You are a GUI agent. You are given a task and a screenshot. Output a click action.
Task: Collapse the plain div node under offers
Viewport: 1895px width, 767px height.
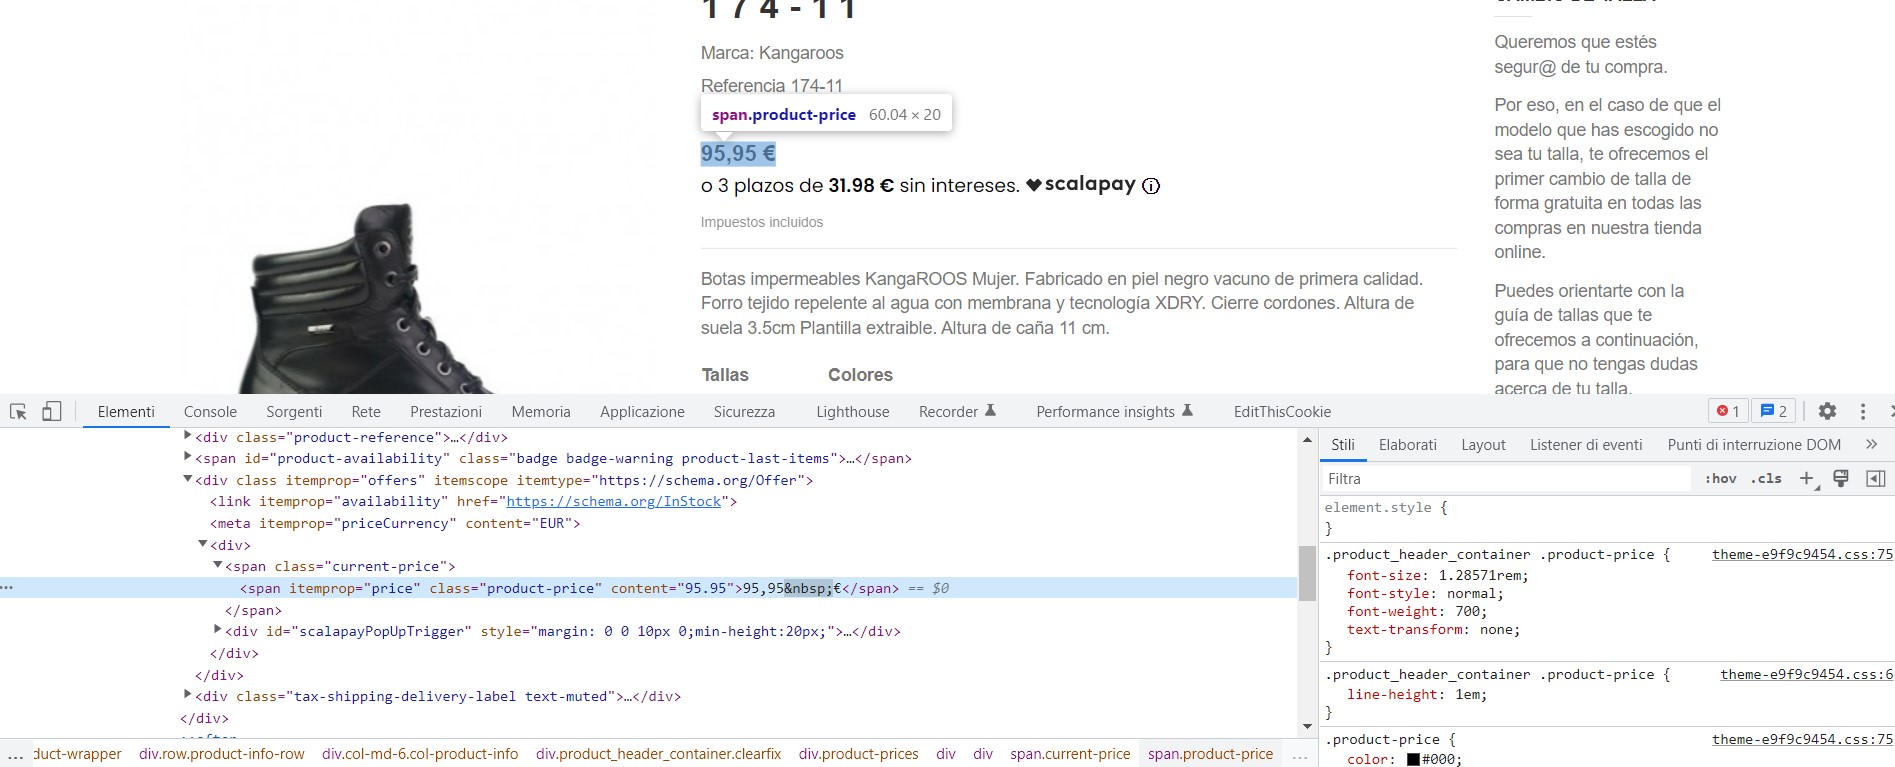pyautogui.click(x=202, y=544)
